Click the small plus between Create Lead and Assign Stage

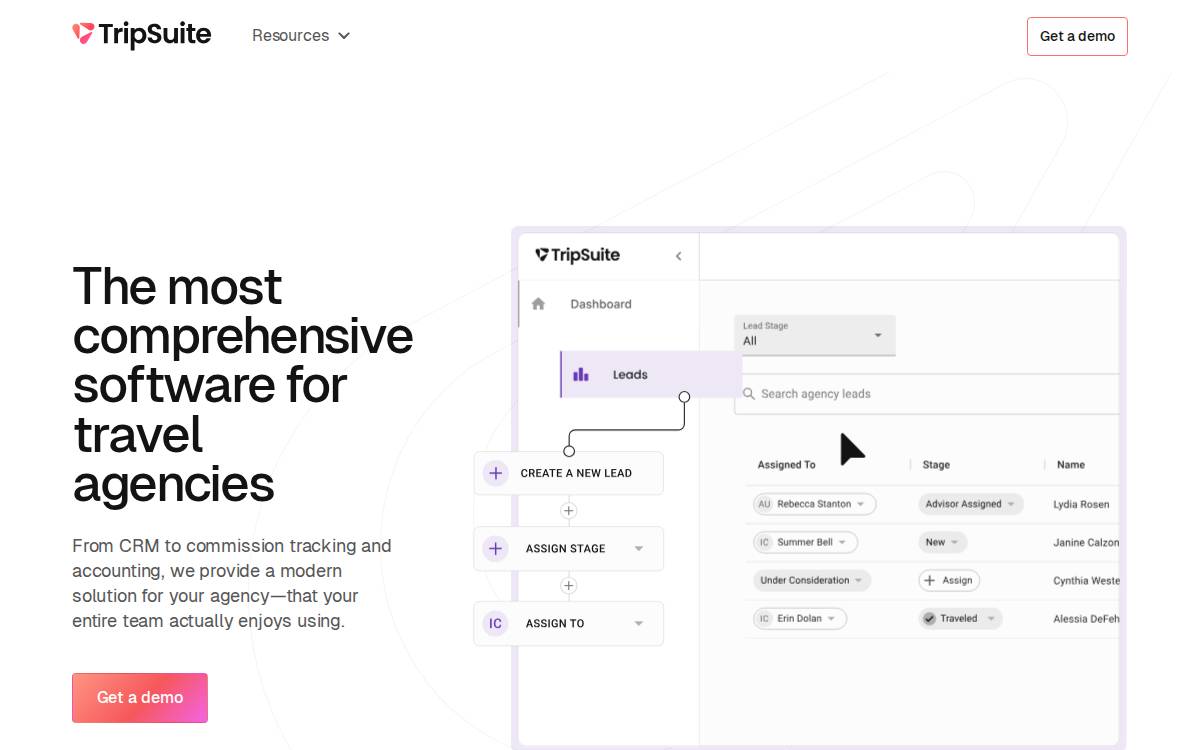pos(569,511)
